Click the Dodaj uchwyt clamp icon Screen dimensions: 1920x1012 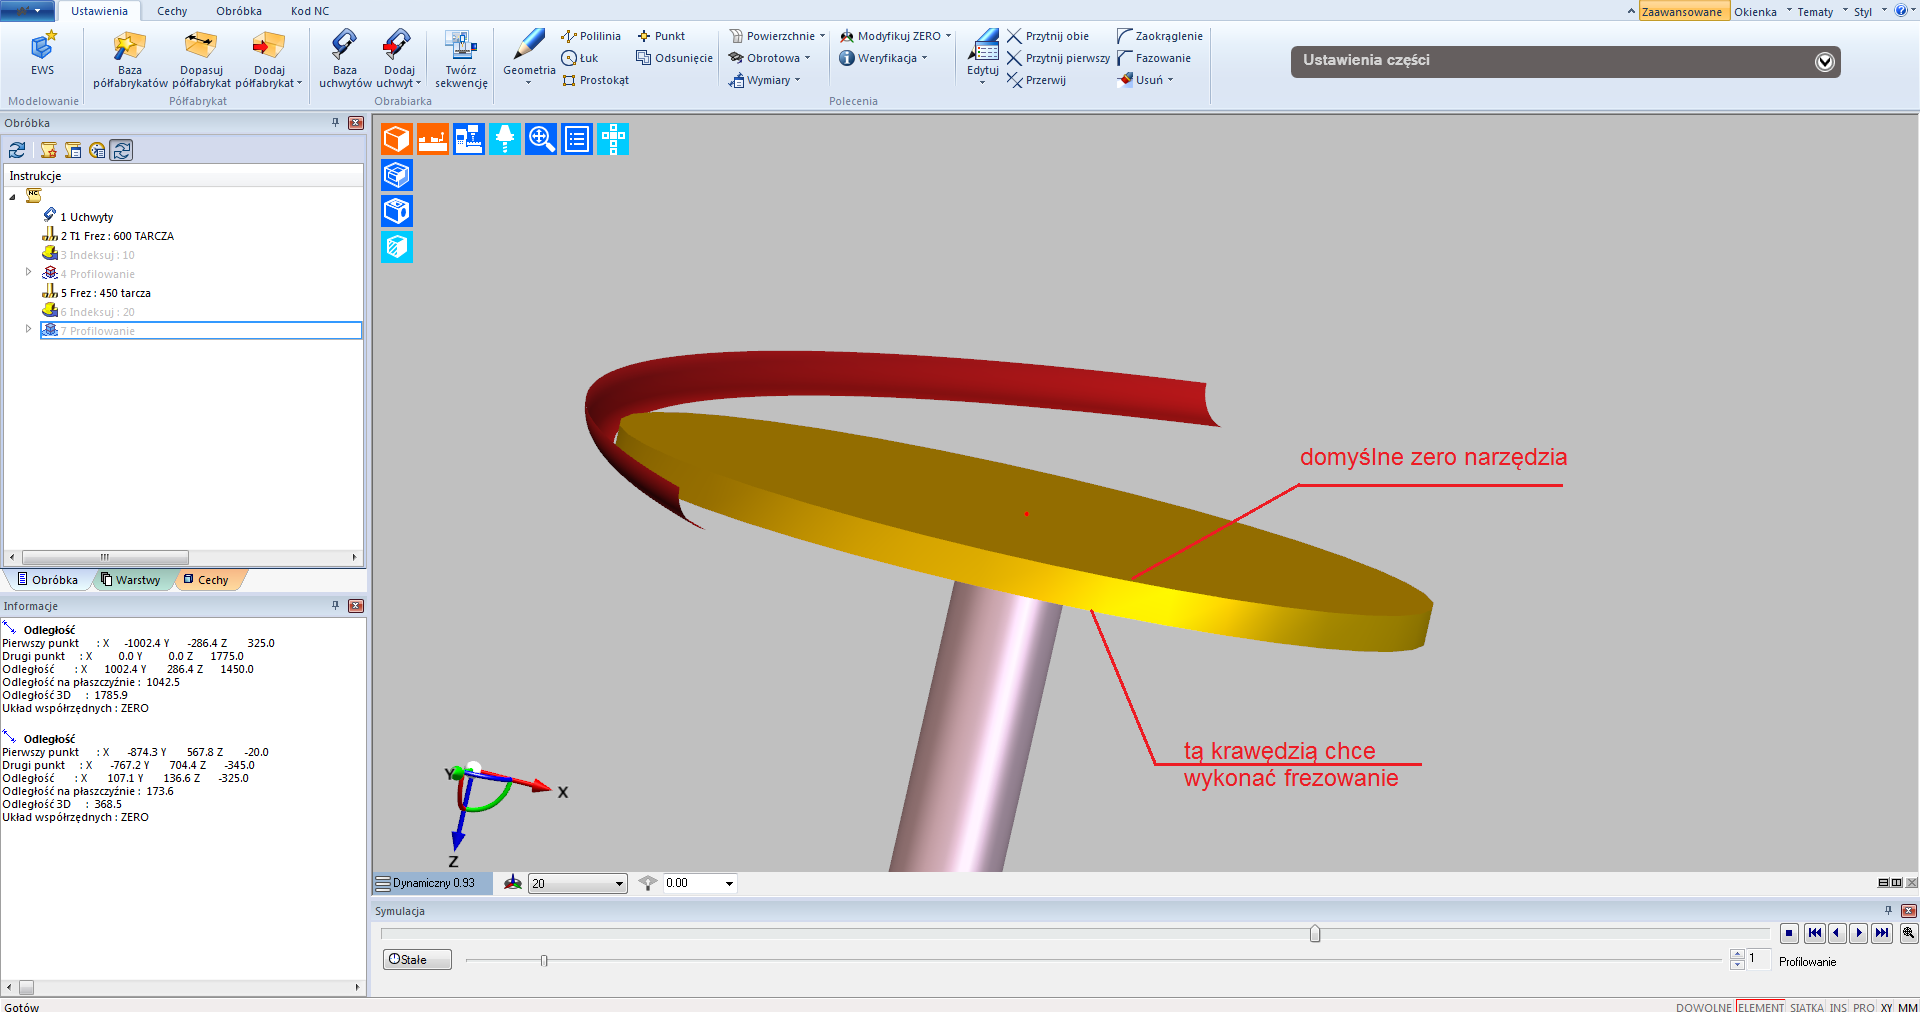tap(398, 47)
